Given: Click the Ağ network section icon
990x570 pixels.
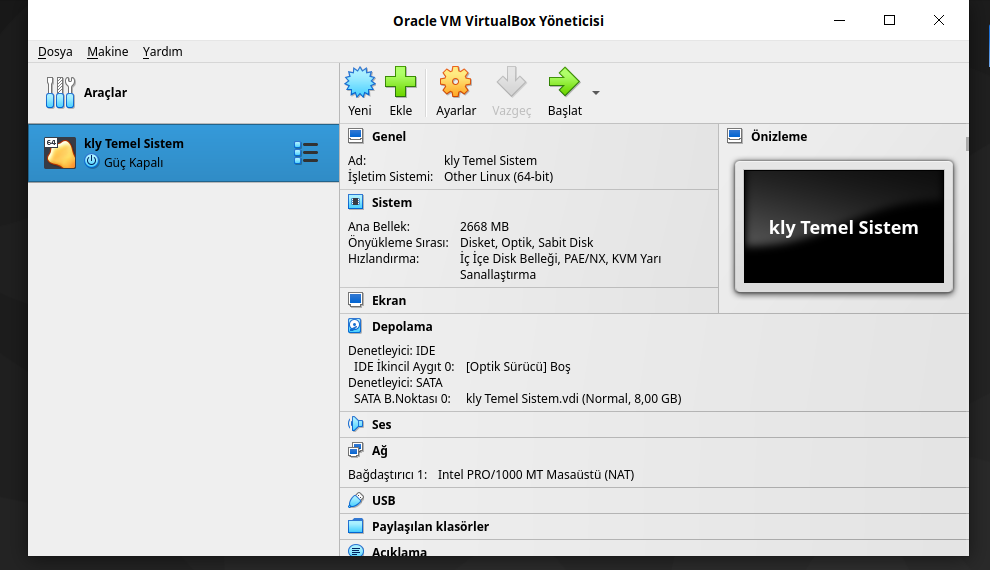Looking at the screenshot, I should click(355, 450).
